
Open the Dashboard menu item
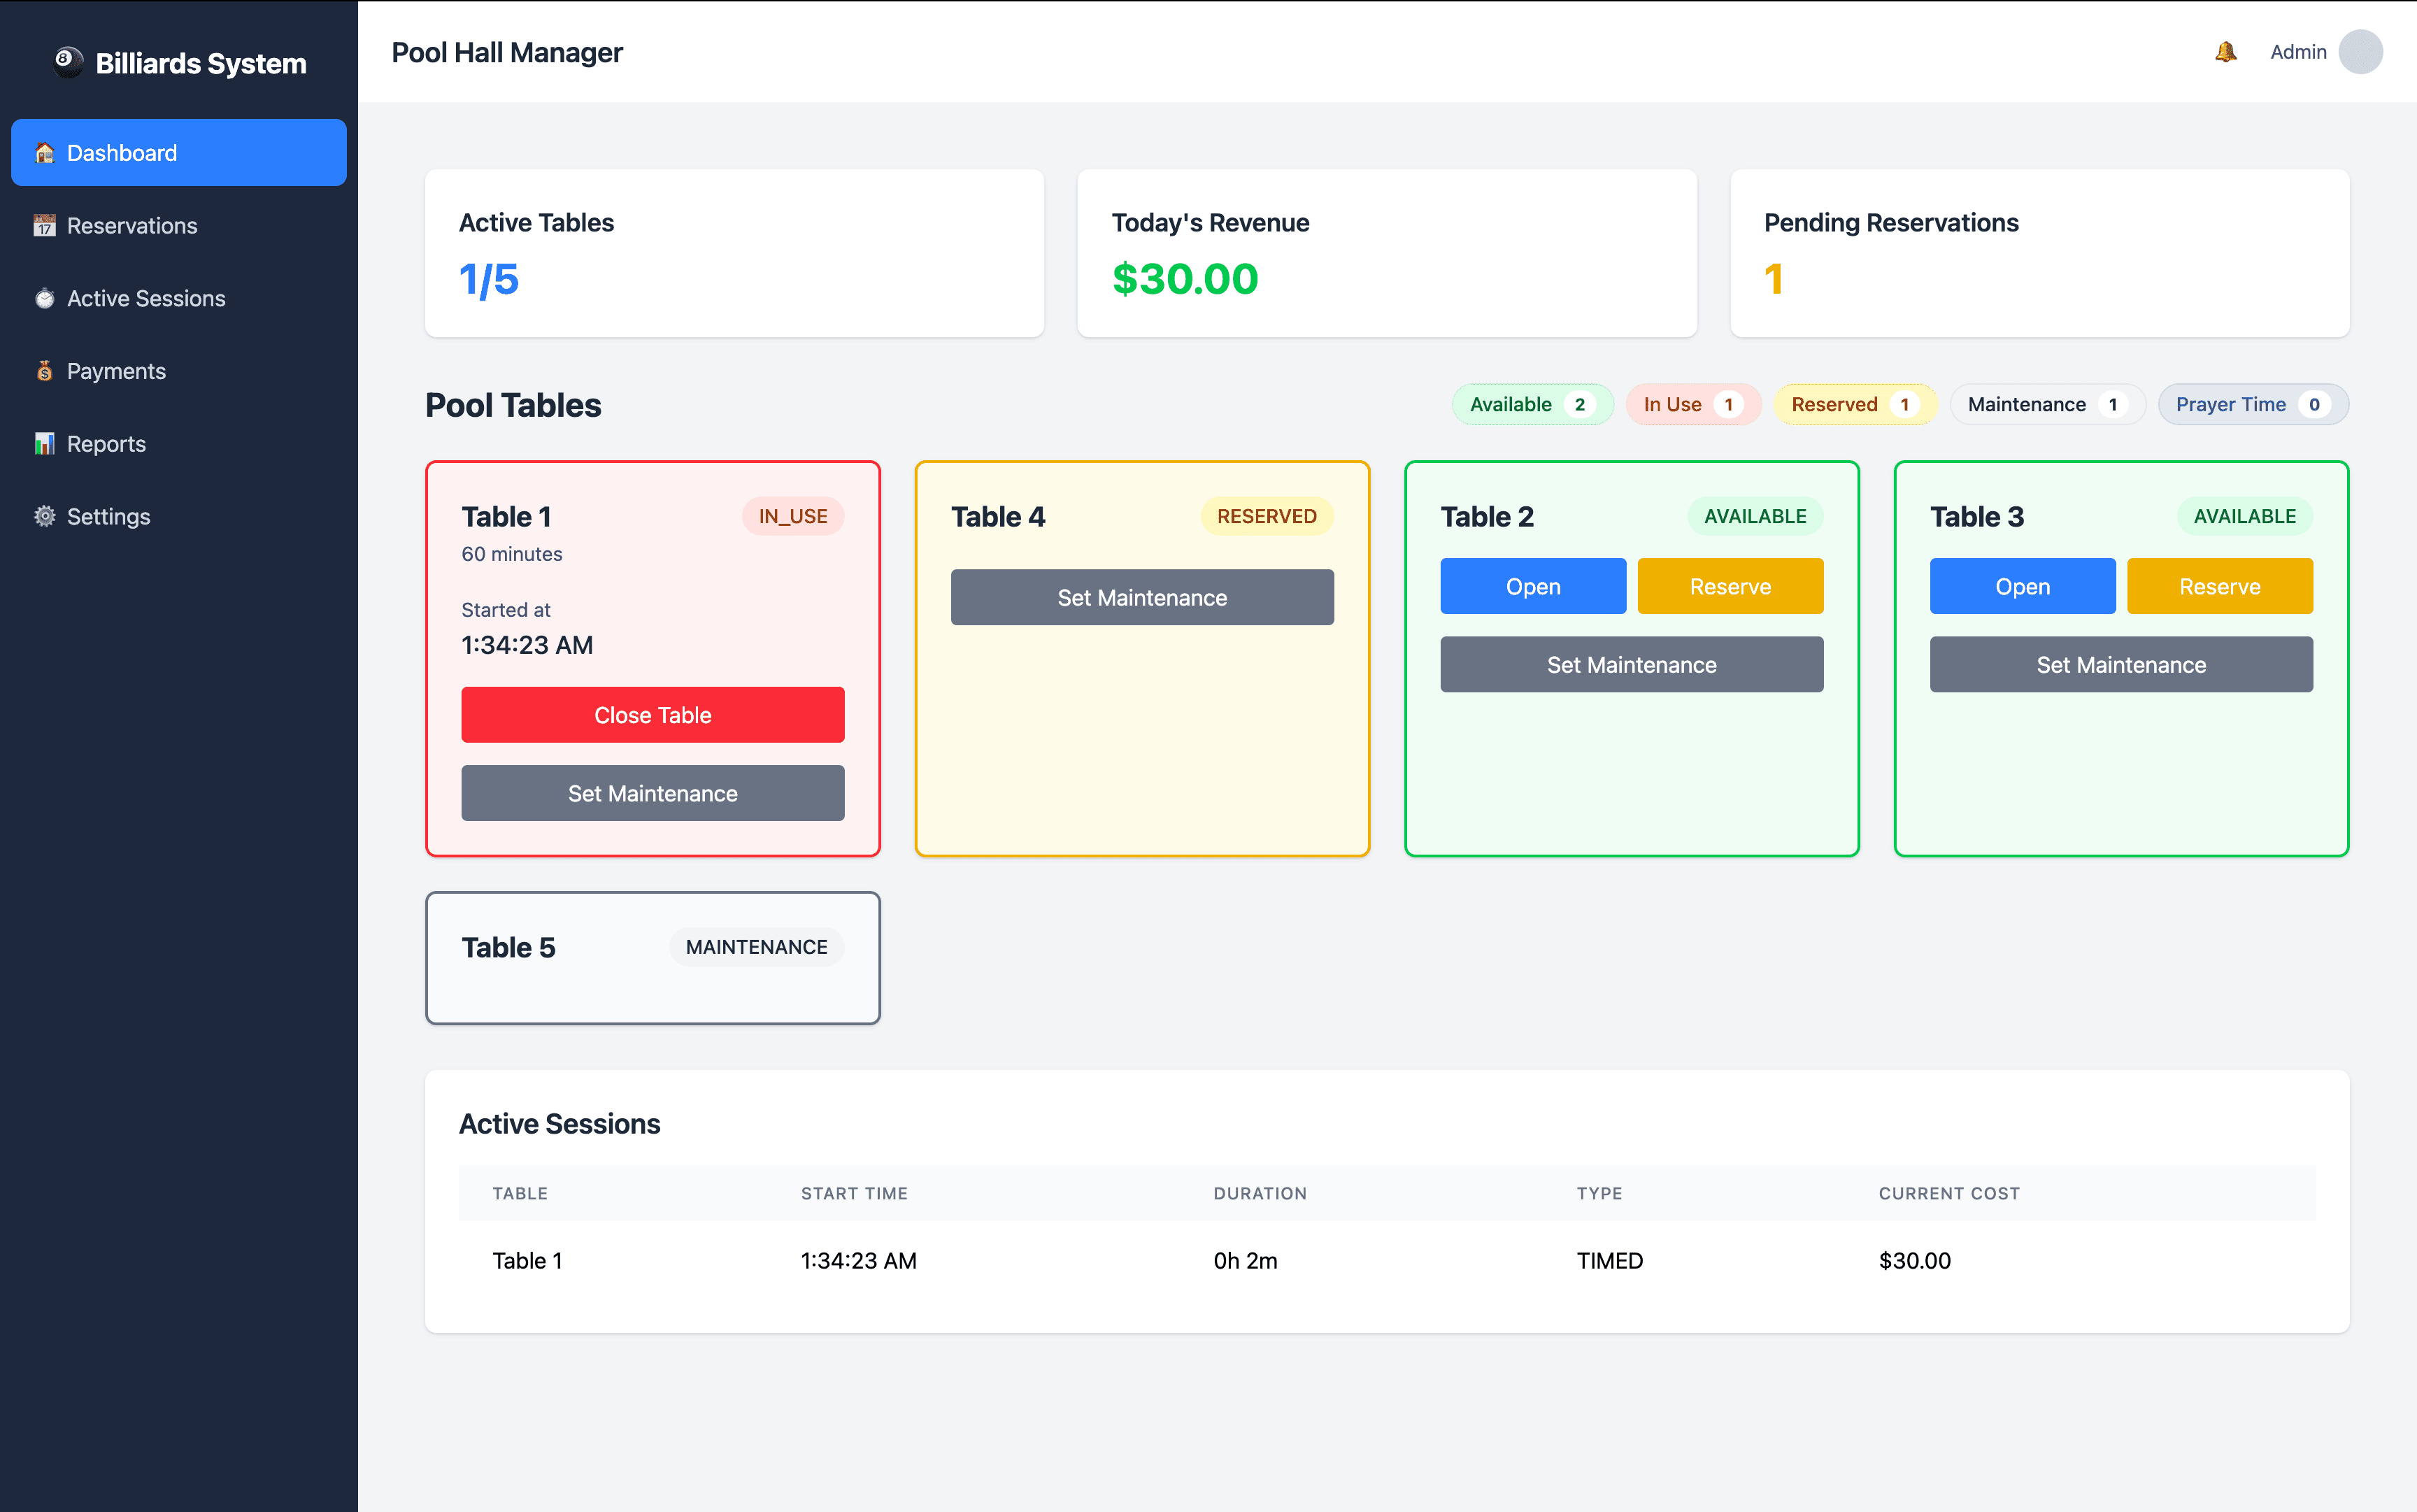pos(179,153)
